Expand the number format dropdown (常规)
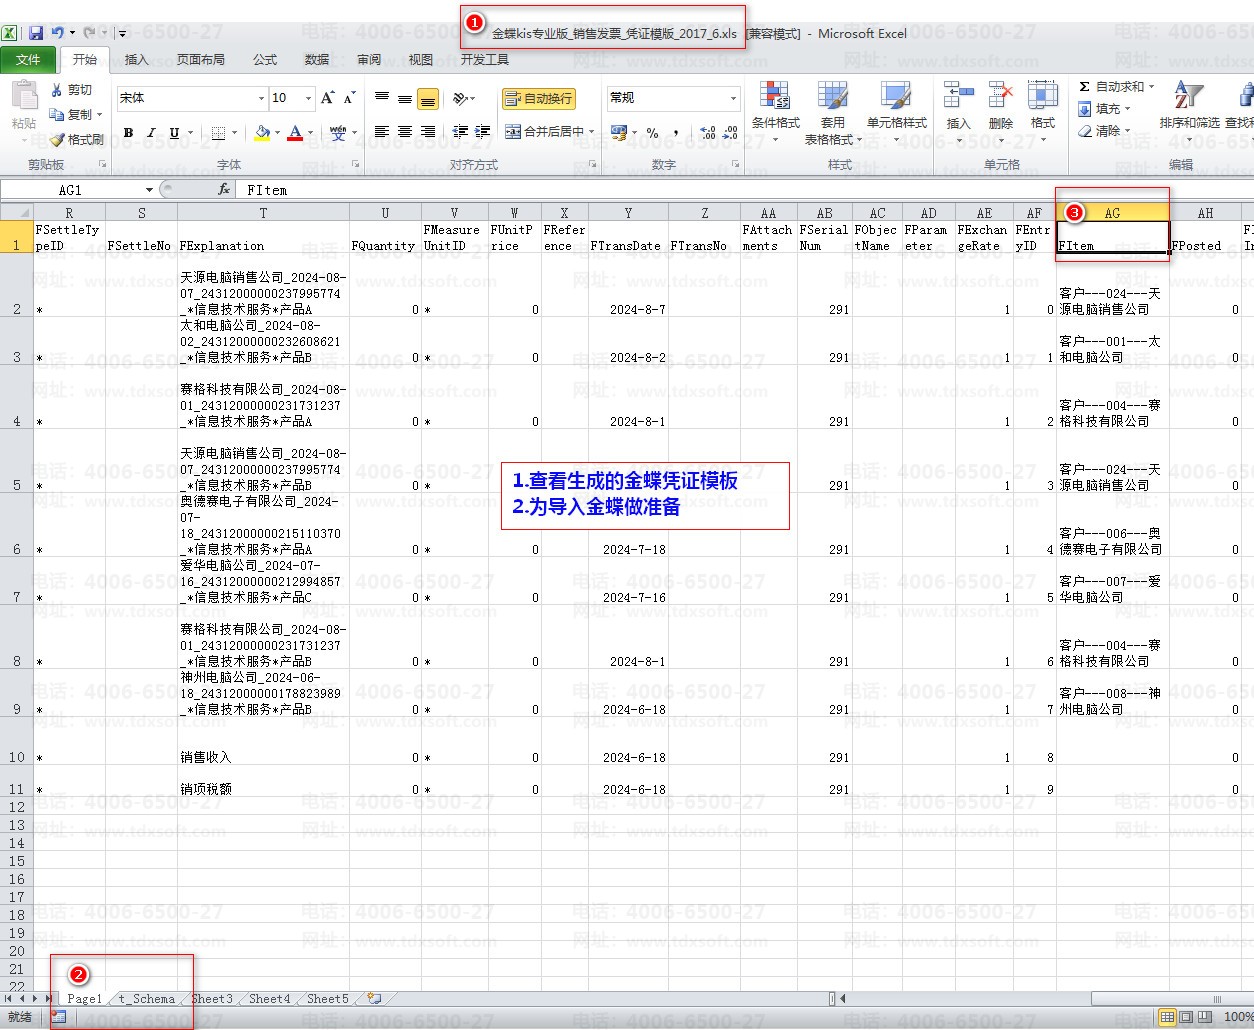 (733, 98)
